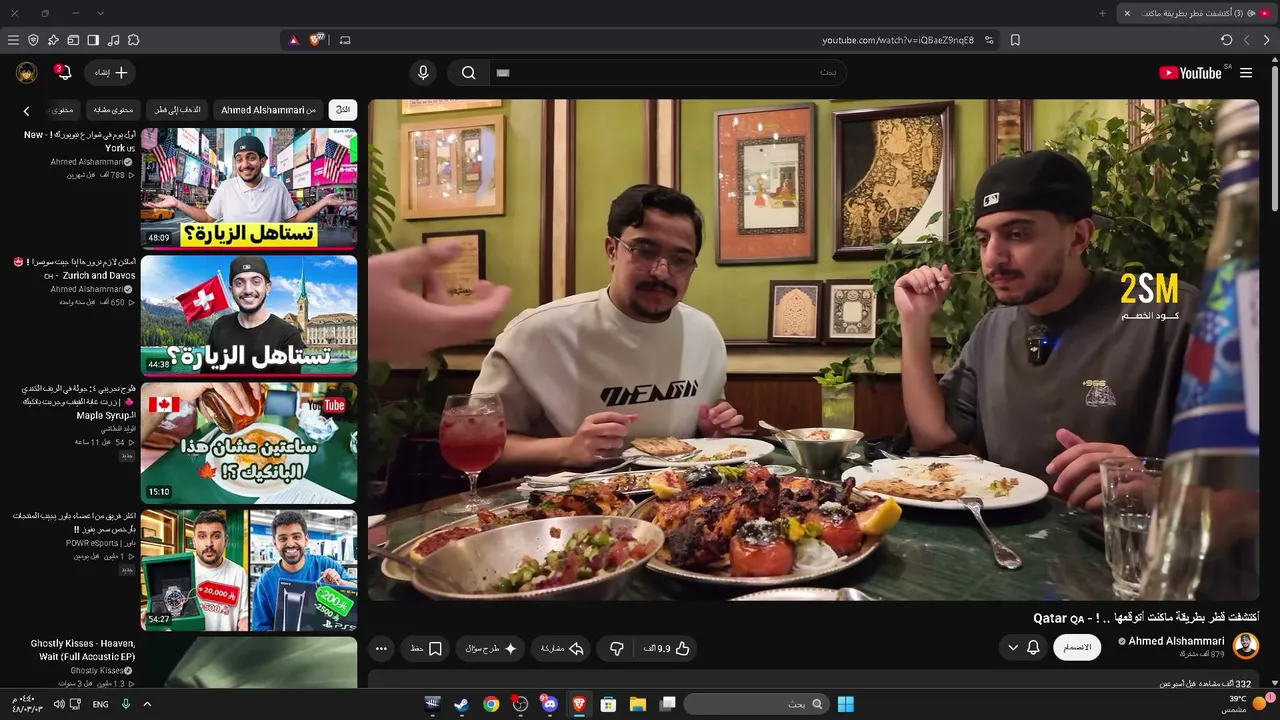
Task: Click the Windows taskbar search box
Action: [x=755, y=704]
